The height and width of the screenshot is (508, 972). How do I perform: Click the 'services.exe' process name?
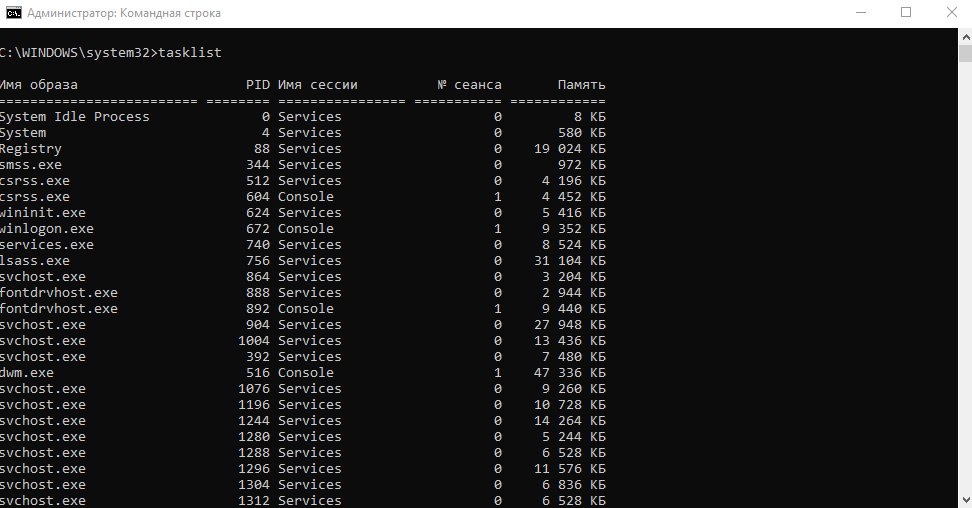point(46,245)
